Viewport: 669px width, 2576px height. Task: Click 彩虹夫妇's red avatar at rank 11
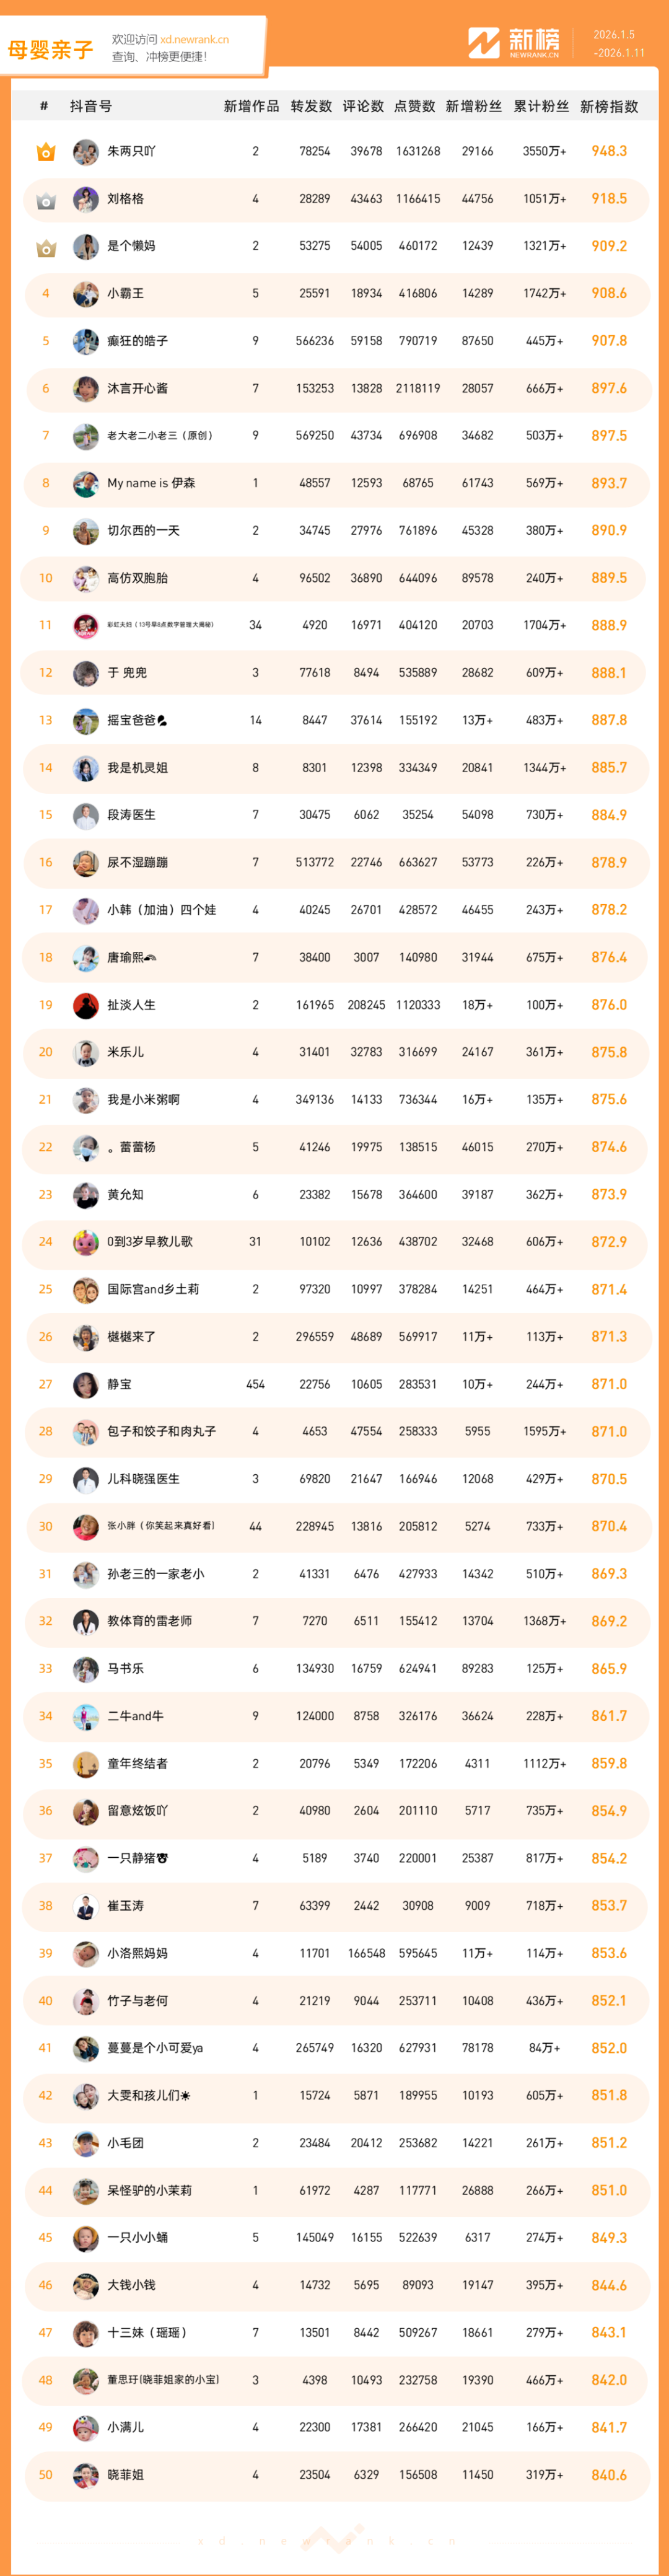[x=86, y=626]
